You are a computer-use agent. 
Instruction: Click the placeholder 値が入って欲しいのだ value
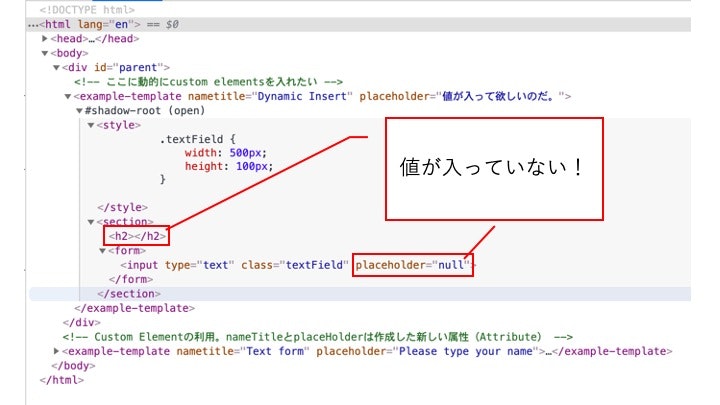(x=498, y=96)
